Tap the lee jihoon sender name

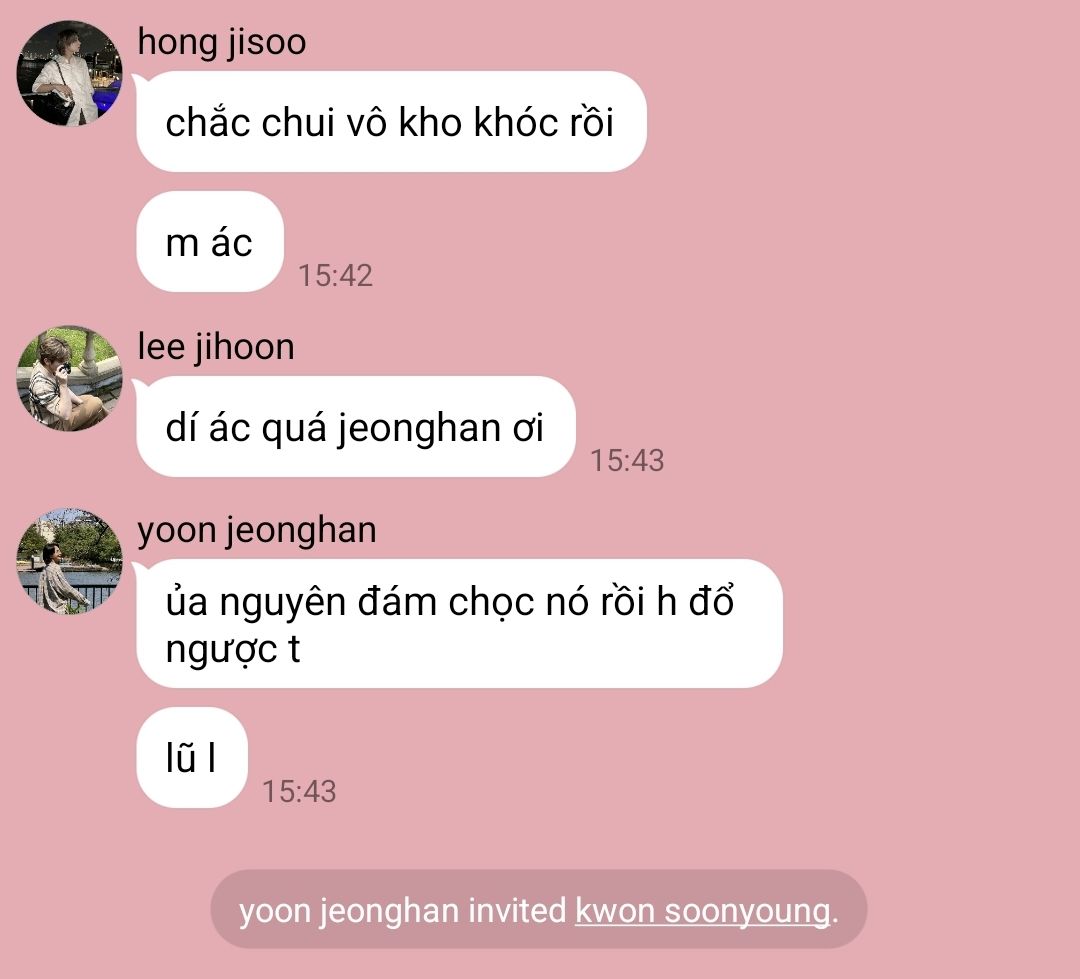pyautogui.click(x=216, y=347)
